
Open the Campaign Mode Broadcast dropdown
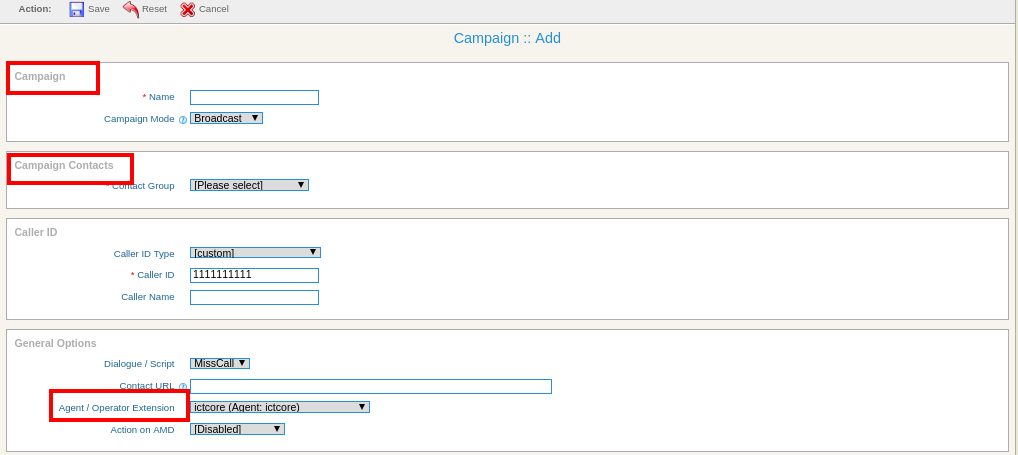[227, 118]
